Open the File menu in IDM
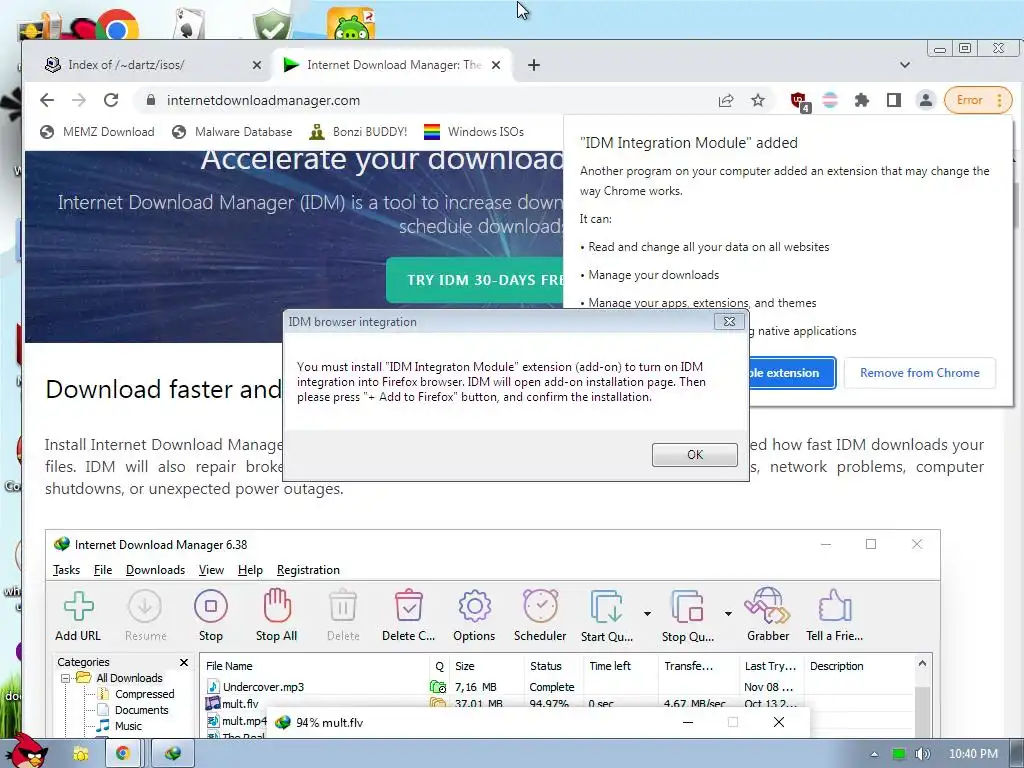The width and height of the screenshot is (1024, 768). click(x=103, y=570)
